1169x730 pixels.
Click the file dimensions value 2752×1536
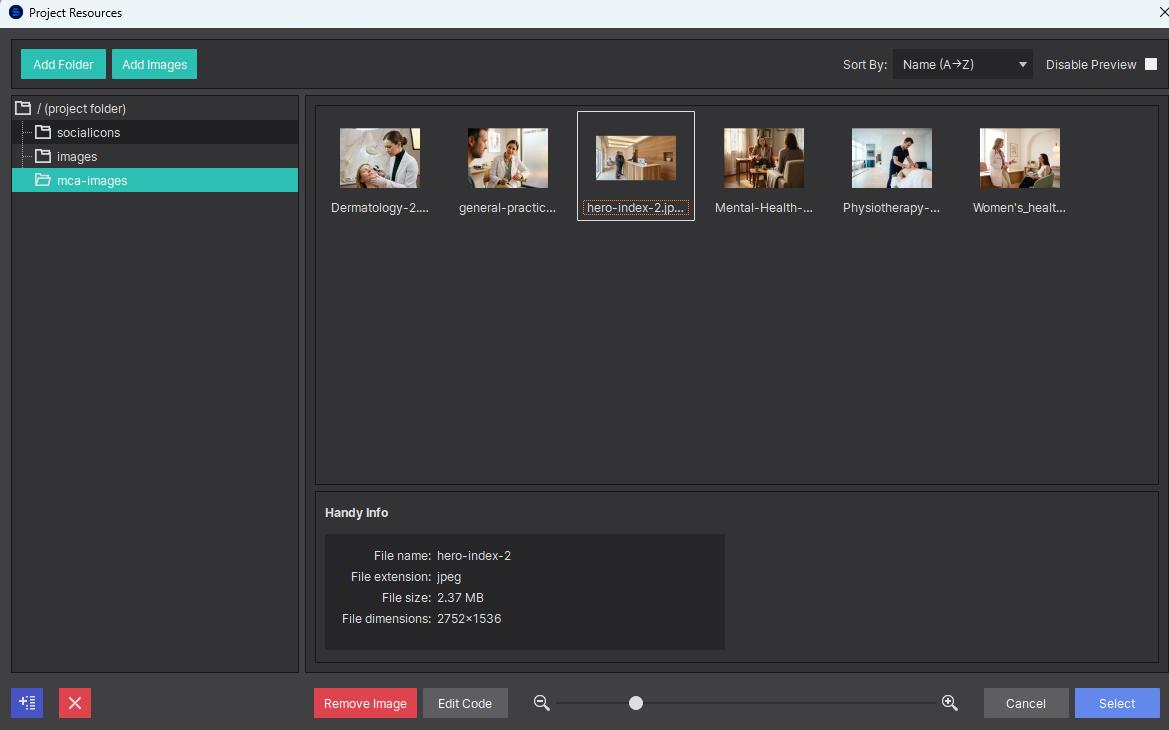point(469,618)
